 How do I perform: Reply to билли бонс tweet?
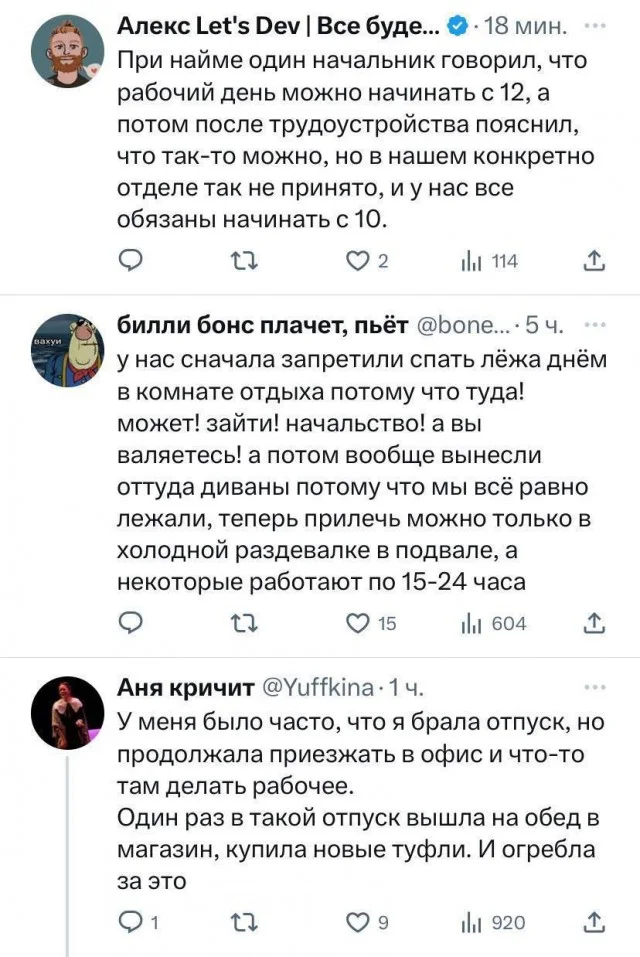coord(133,623)
